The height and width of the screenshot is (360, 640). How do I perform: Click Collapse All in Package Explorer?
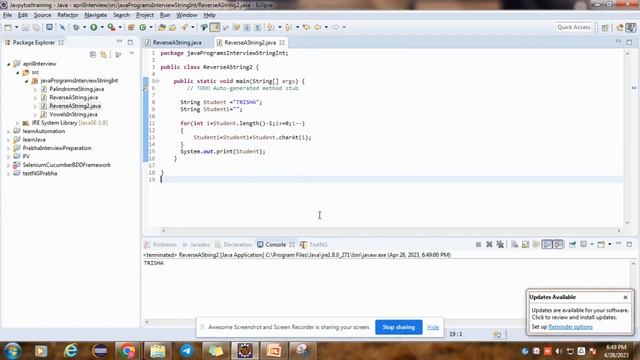pos(93,54)
